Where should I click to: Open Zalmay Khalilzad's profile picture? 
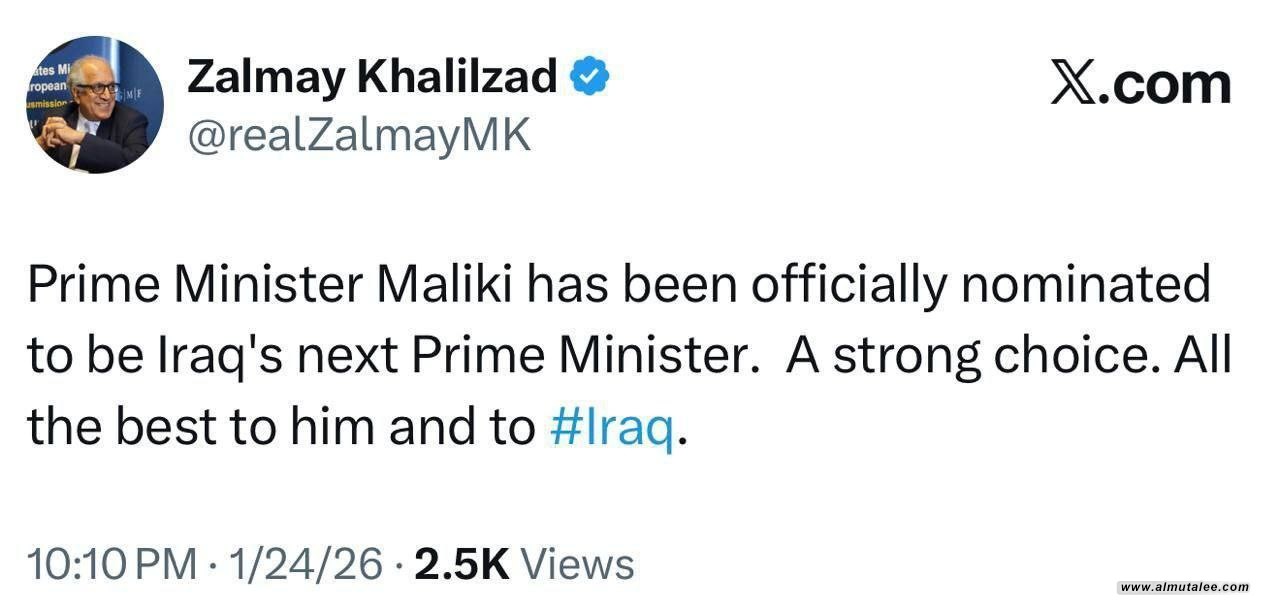point(94,104)
